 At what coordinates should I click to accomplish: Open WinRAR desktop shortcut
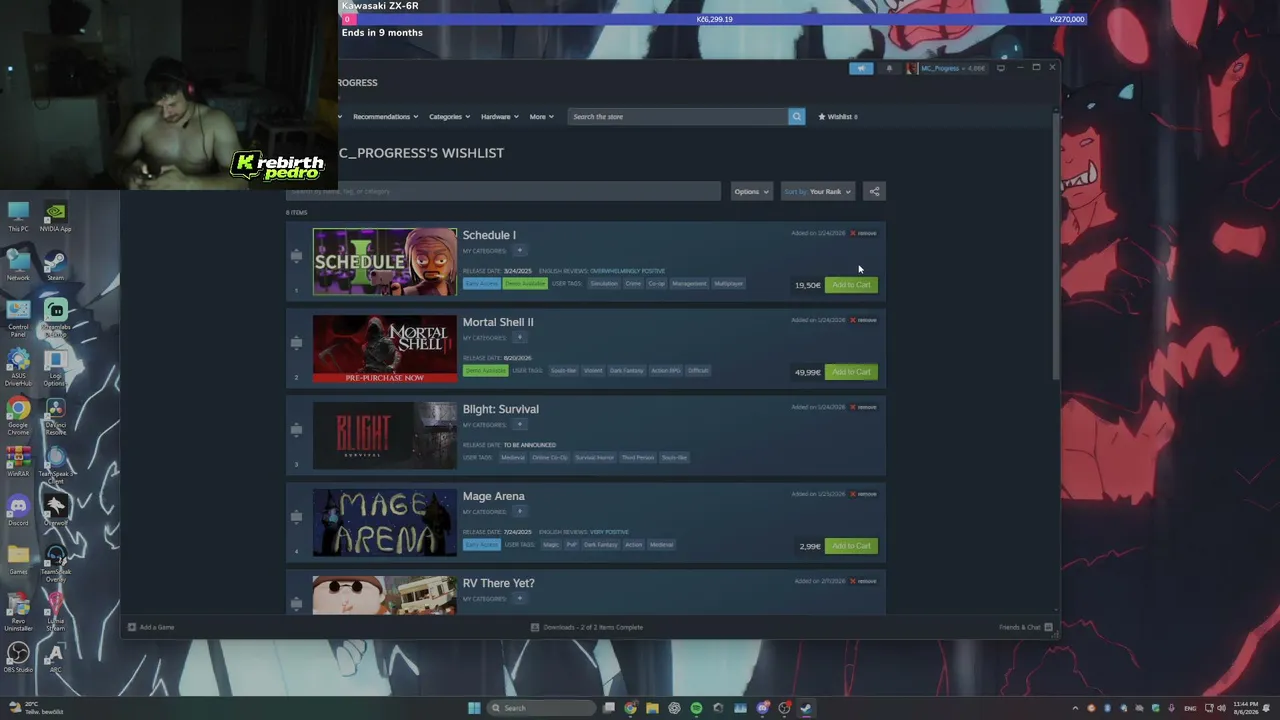click(x=18, y=461)
